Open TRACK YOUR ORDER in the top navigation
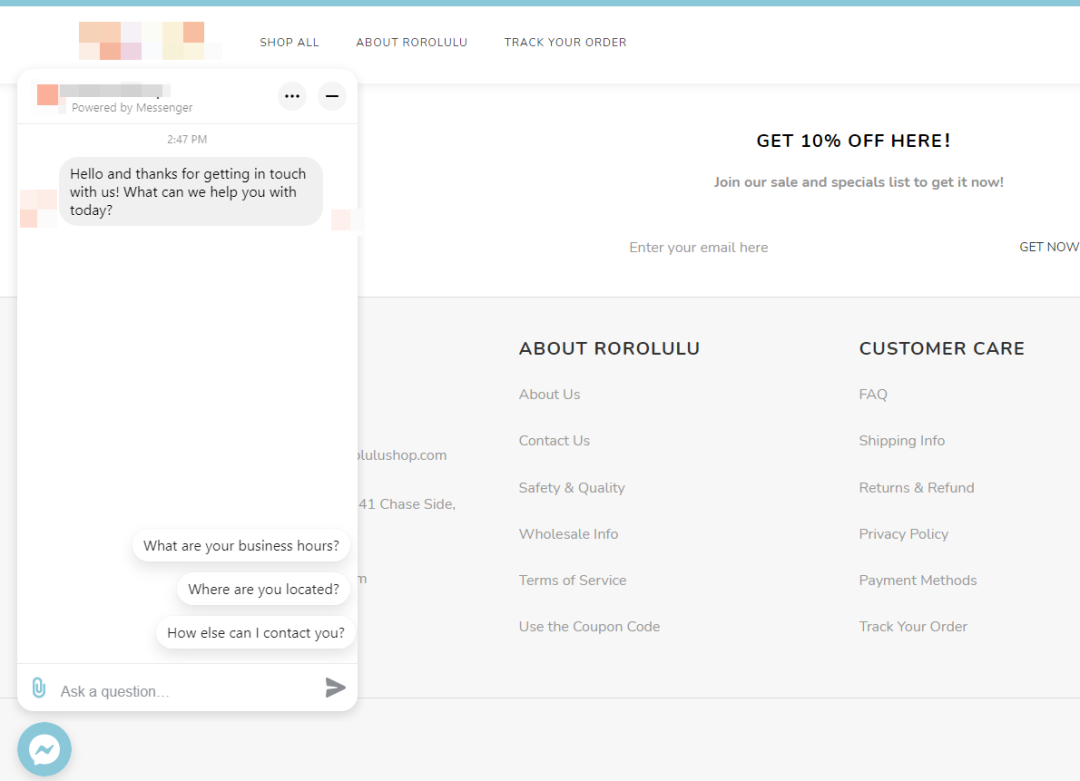1080x781 pixels. pos(565,42)
